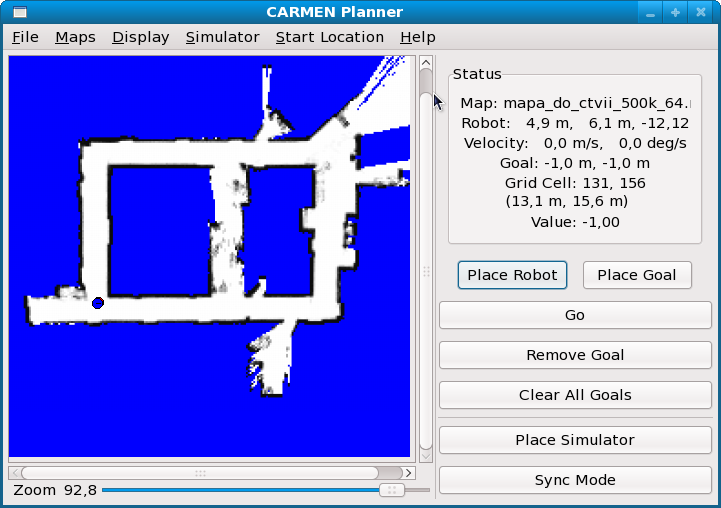The image size is (721, 508).
Task: Open the File menu
Action: tap(25, 37)
